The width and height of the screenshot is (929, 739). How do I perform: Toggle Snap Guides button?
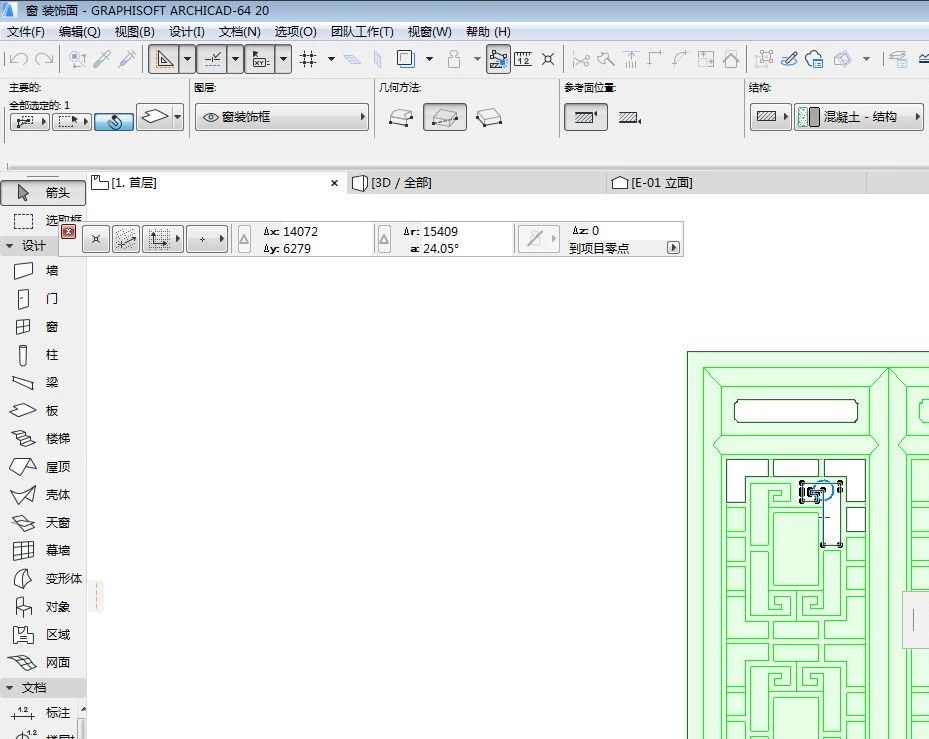click(212, 59)
